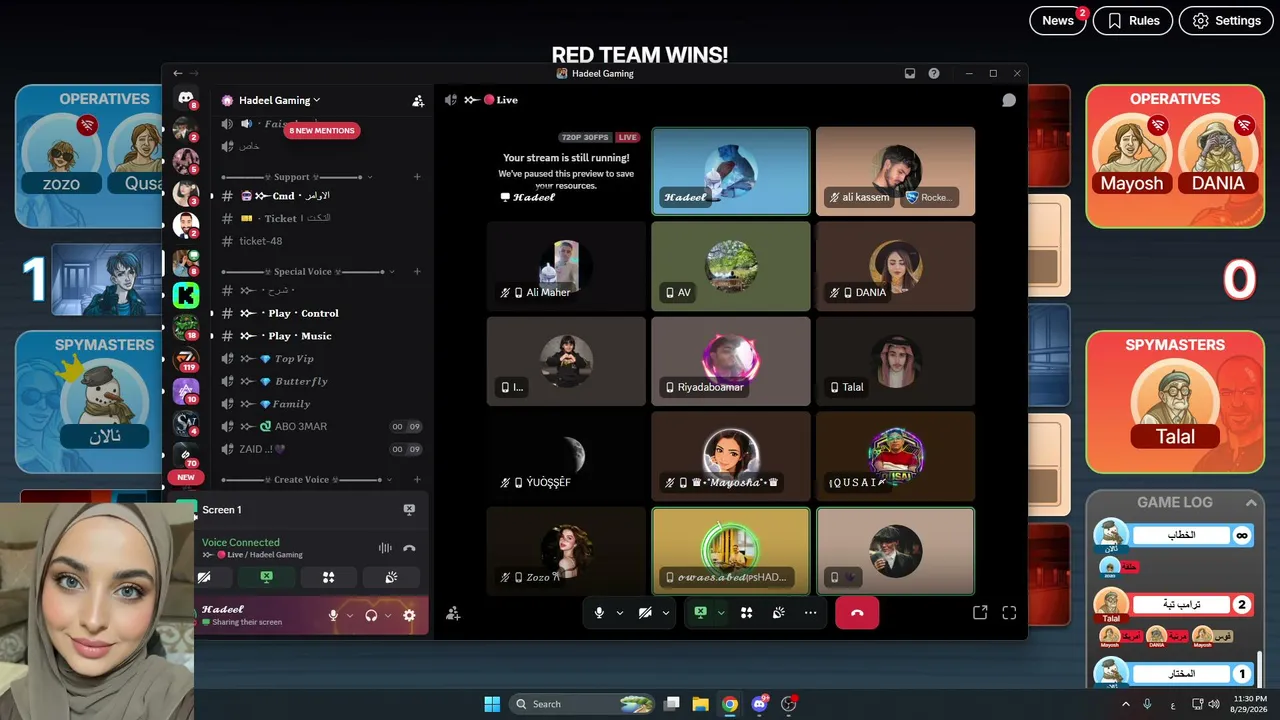This screenshot has height=720, width=1280.
Task: Open News in the game window
Action: pyautogui.click(x=1058, y=21)
